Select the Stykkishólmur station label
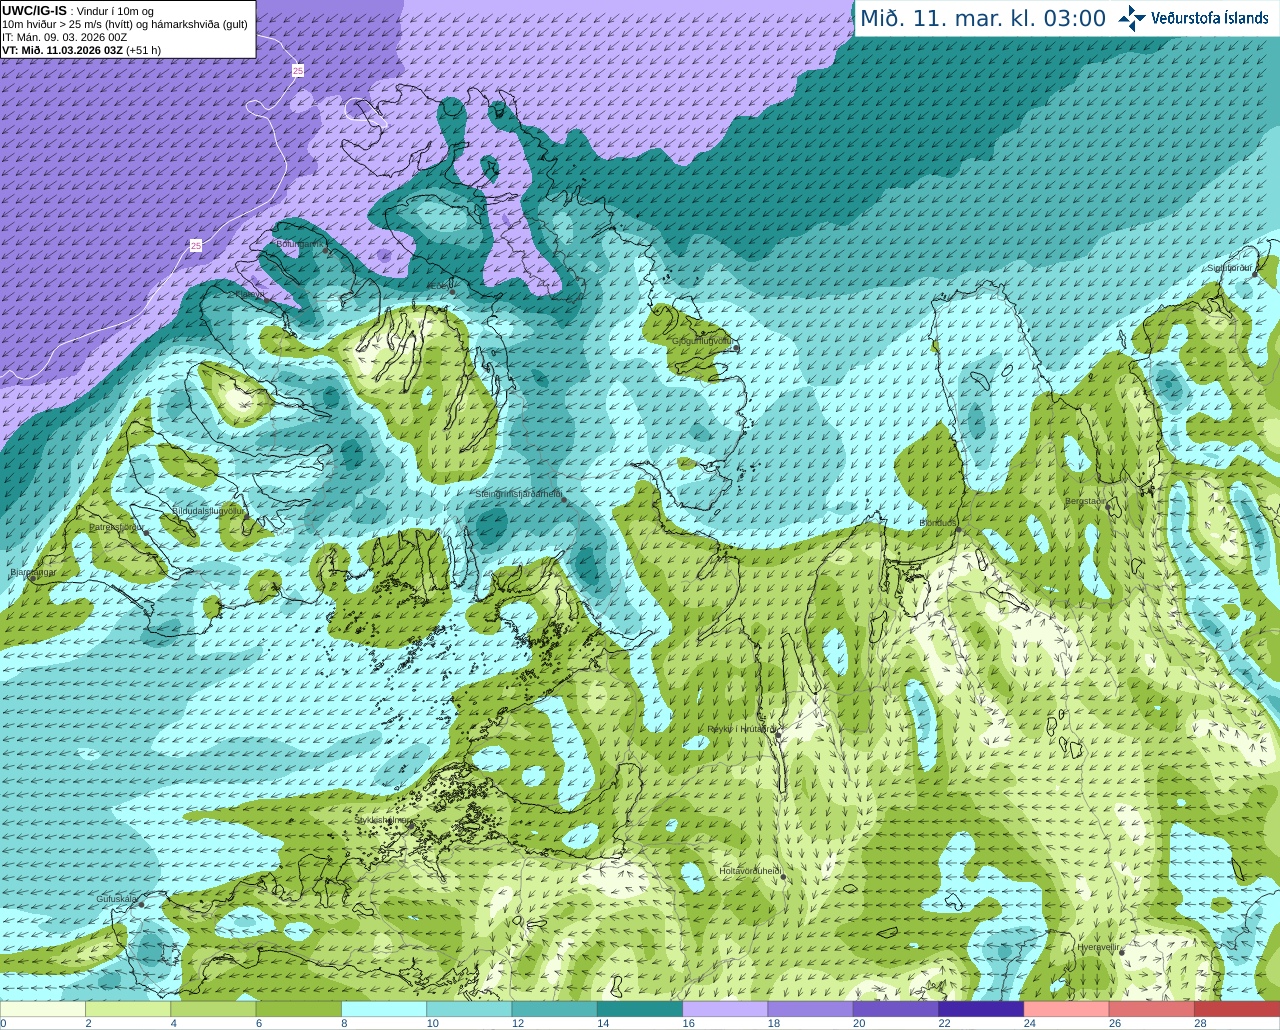This screenshot has width=1280, height=1030. [383, 819]
